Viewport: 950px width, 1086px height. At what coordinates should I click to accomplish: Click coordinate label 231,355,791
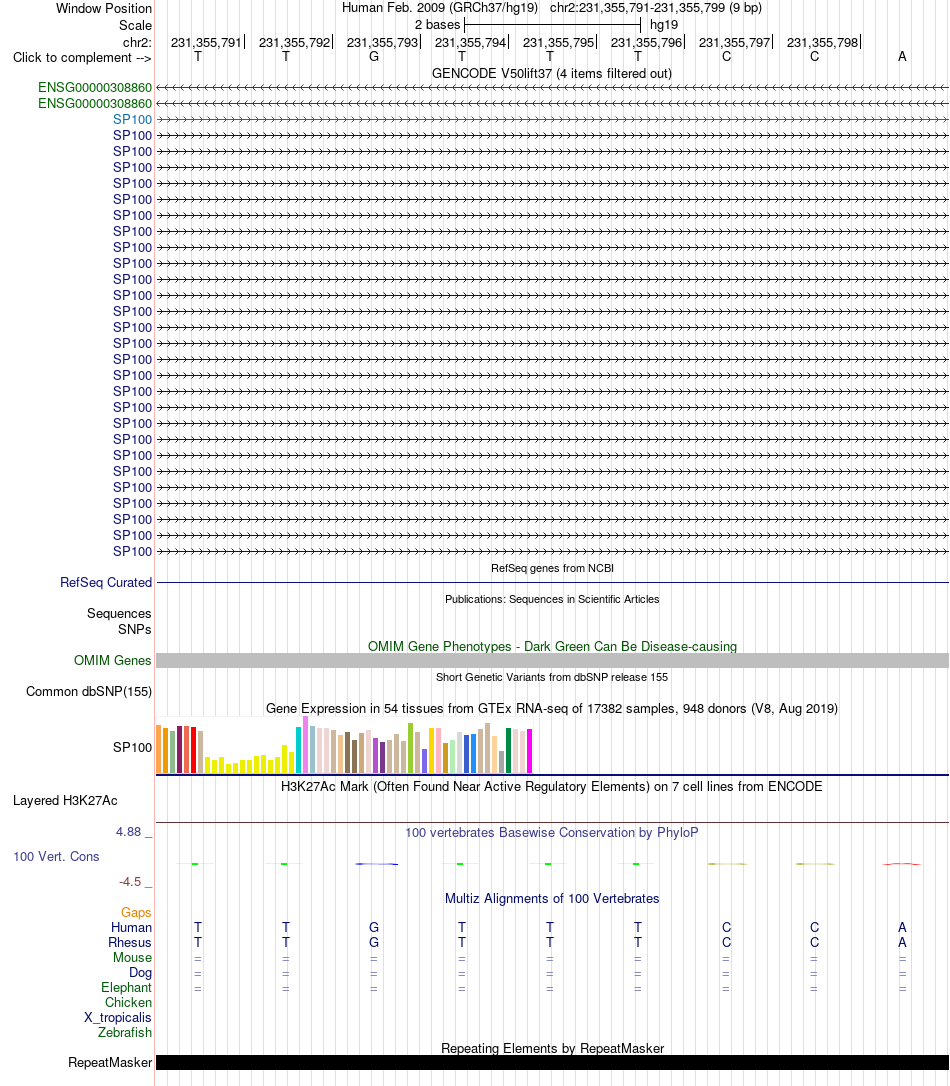pyautogui.click(x=206, y=42)
